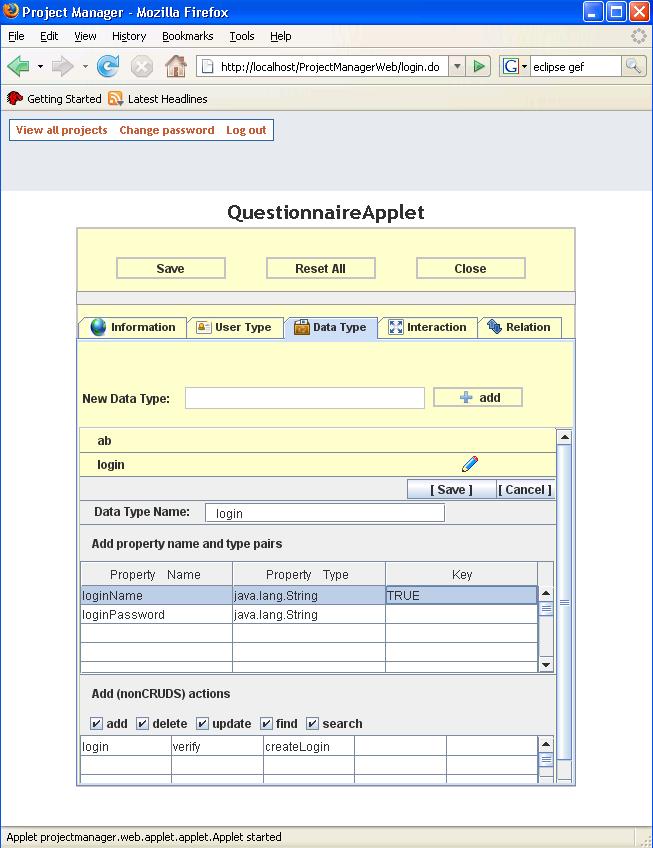Viewport: 653px width, 848px height.
Task: Click the add data type button
Action: (x=478, y=398)
